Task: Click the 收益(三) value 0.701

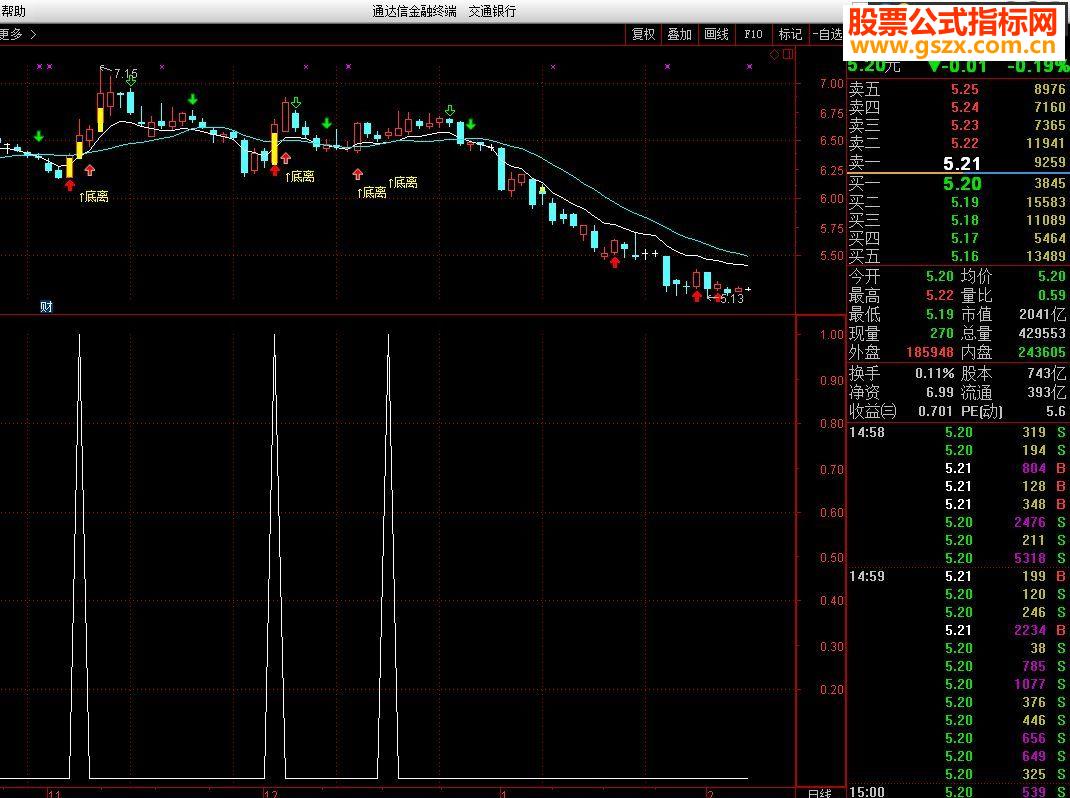Action: (934, 412)
